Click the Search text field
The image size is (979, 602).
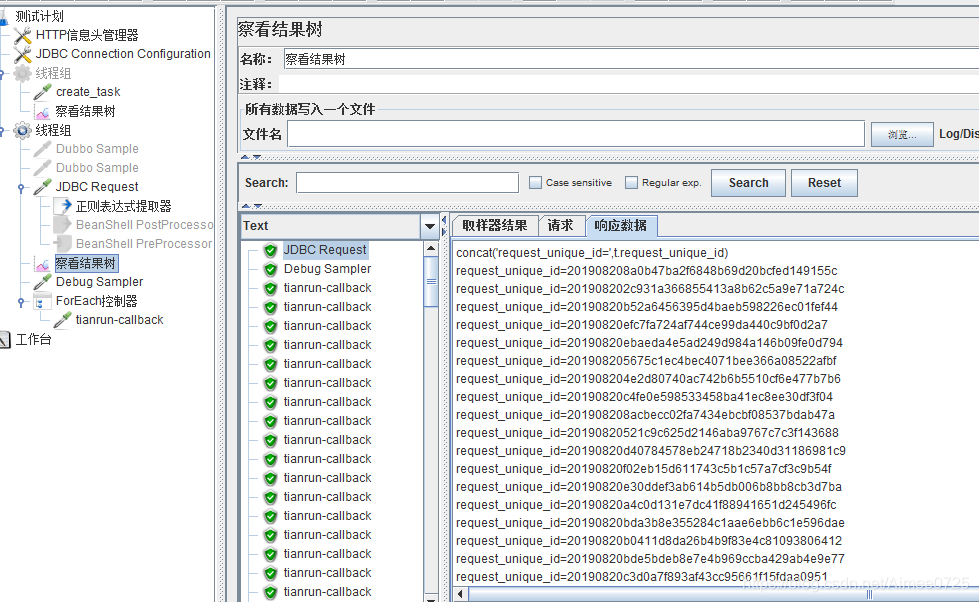[x=407, y=183]
